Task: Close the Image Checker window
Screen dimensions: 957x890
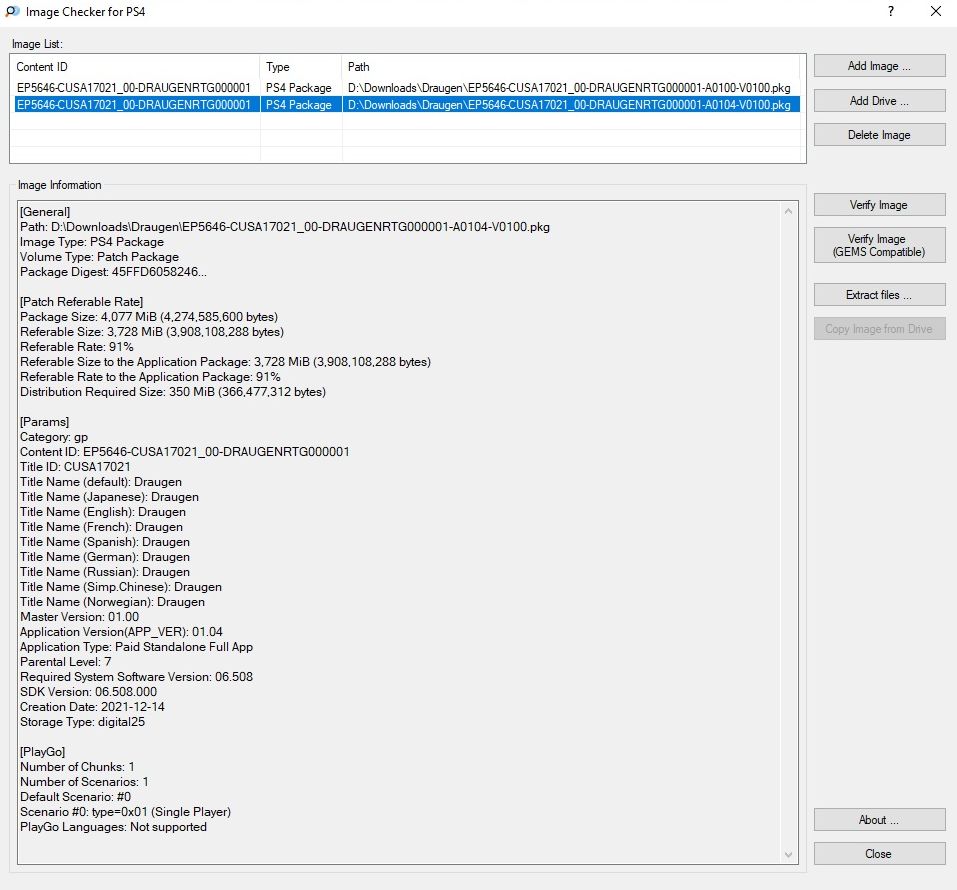Action: click(936, 12)
